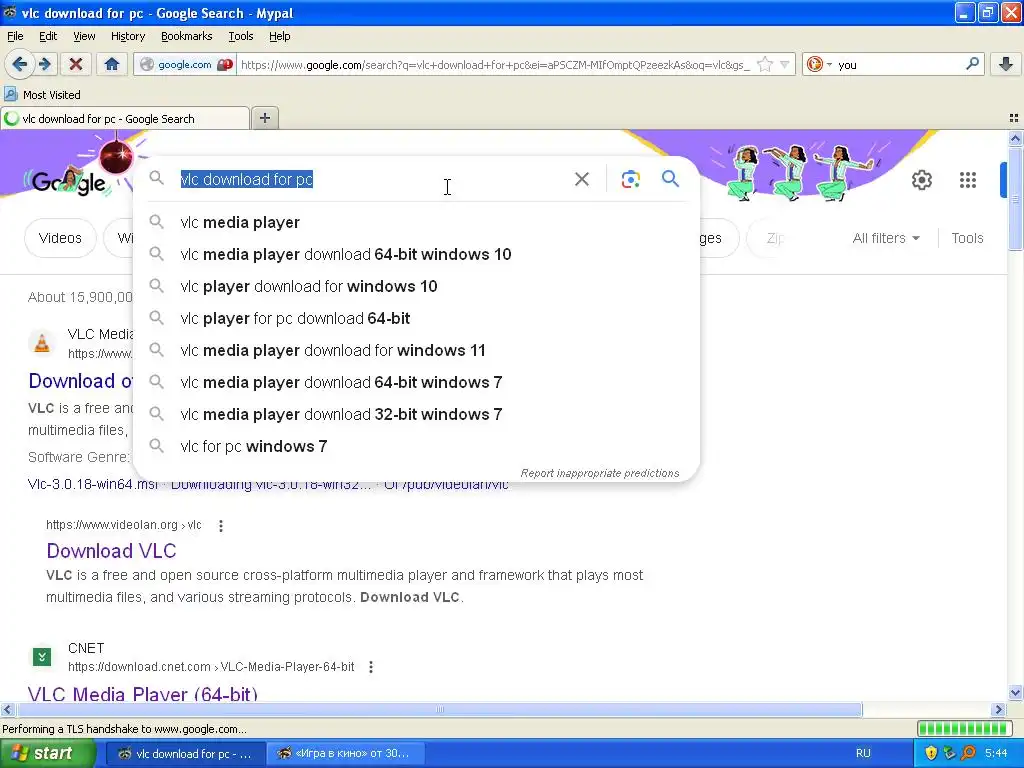Open the Home page icon
This screenshot has width=1024, height=768.
tap(112, 64)
